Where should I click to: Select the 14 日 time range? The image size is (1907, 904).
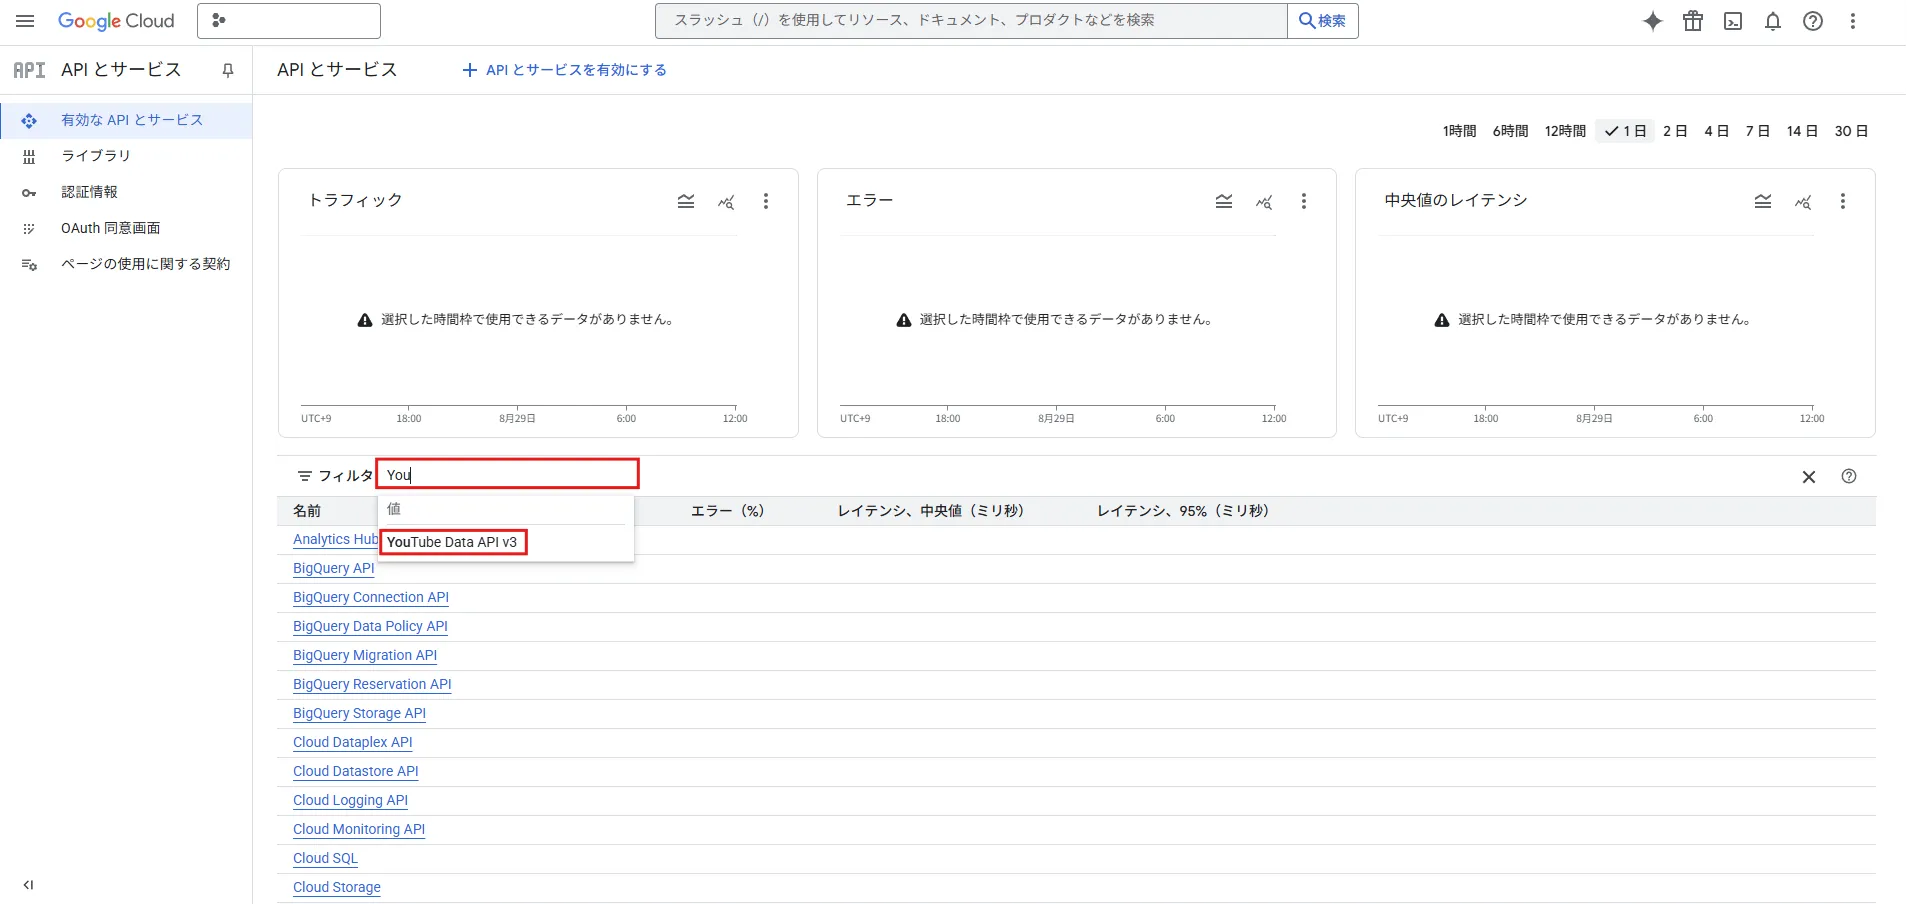tap(1802, 131)
